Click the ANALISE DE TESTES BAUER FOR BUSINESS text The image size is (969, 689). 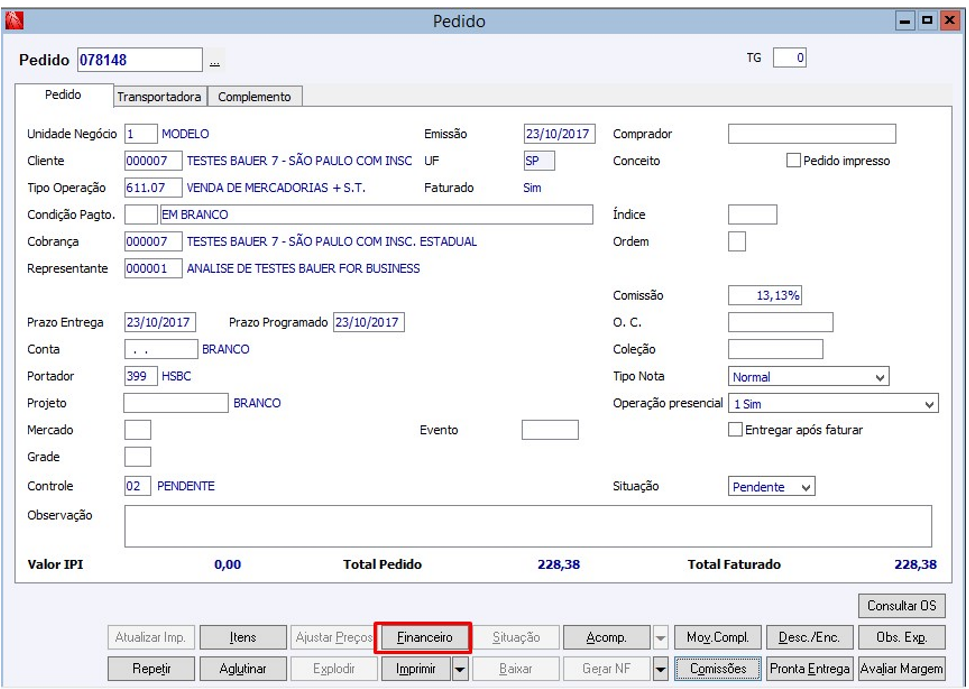tap(303, 268)
